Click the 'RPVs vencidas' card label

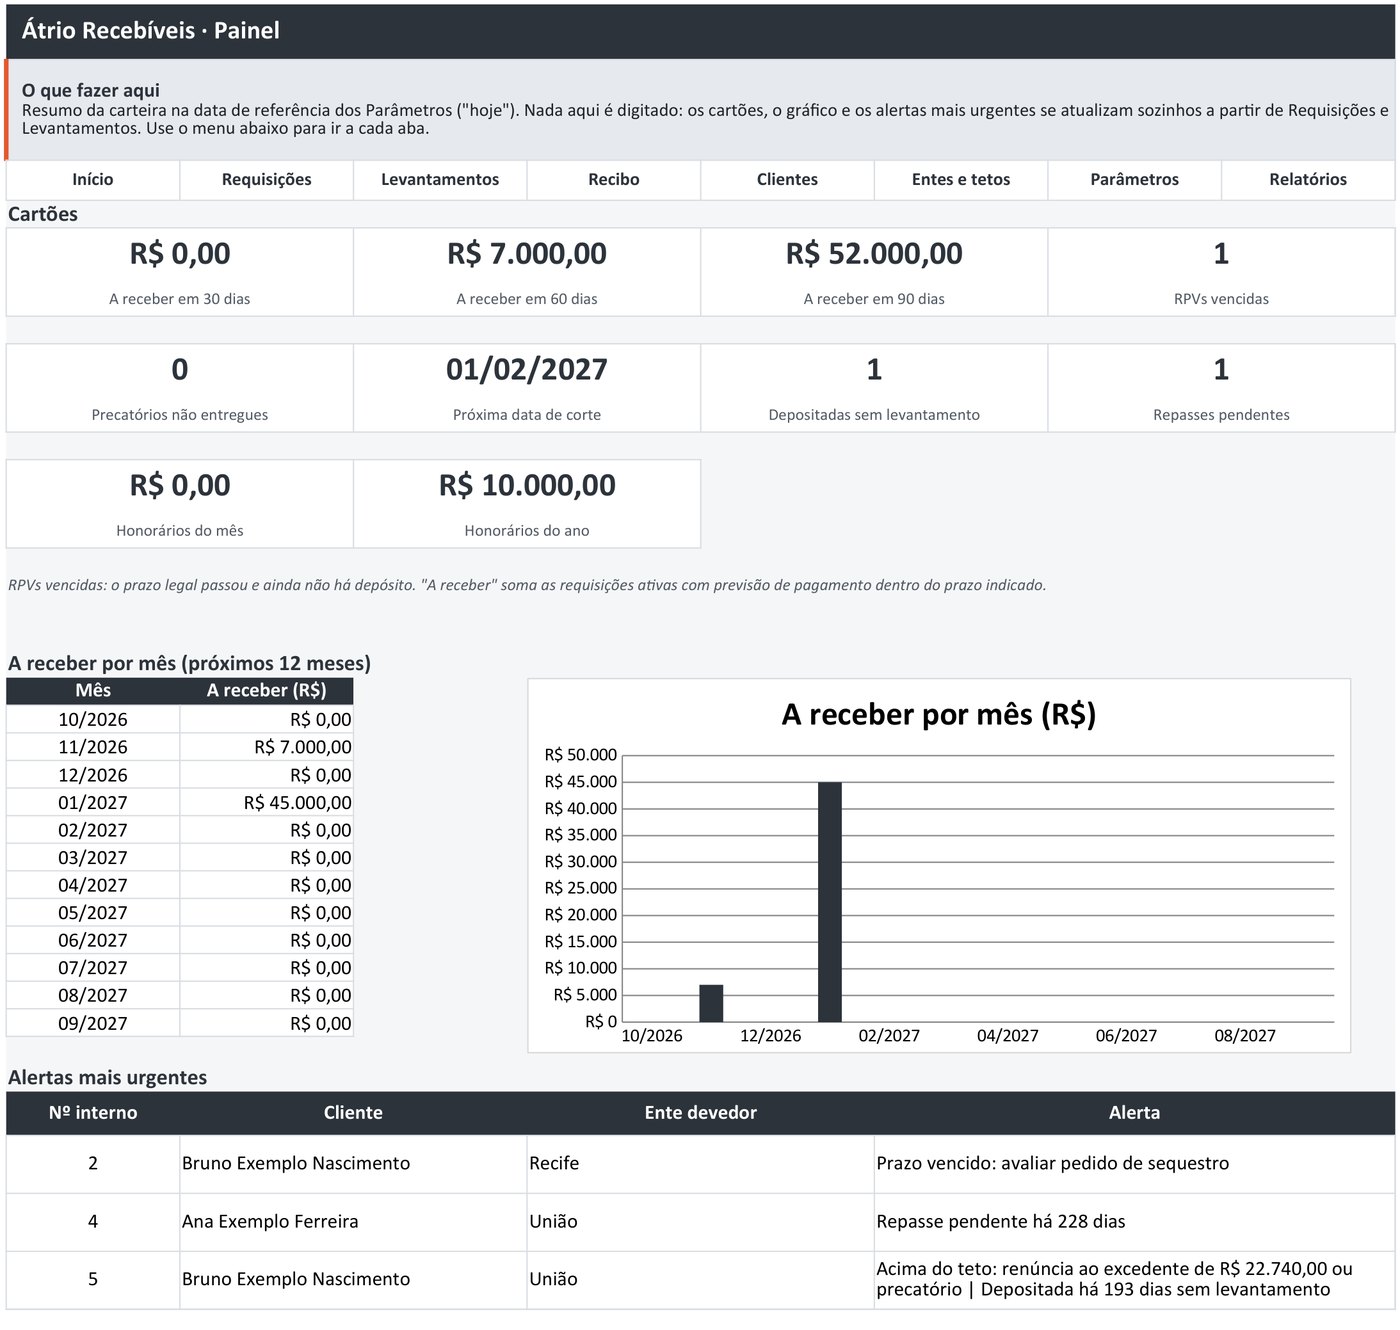point(1221,299)
